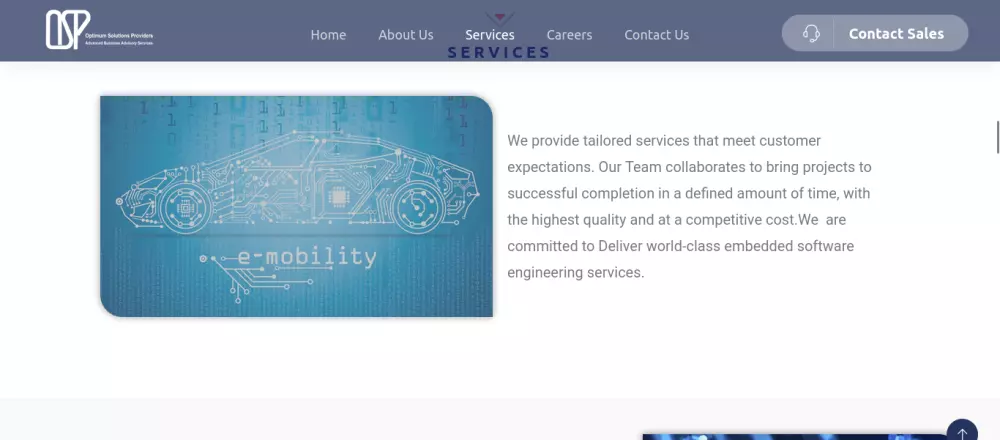The height and width of the screenshot is (440, 1000).
Task: Click the e-mobility text in the image
Action: pyautogui.click(x=307, y=257)
